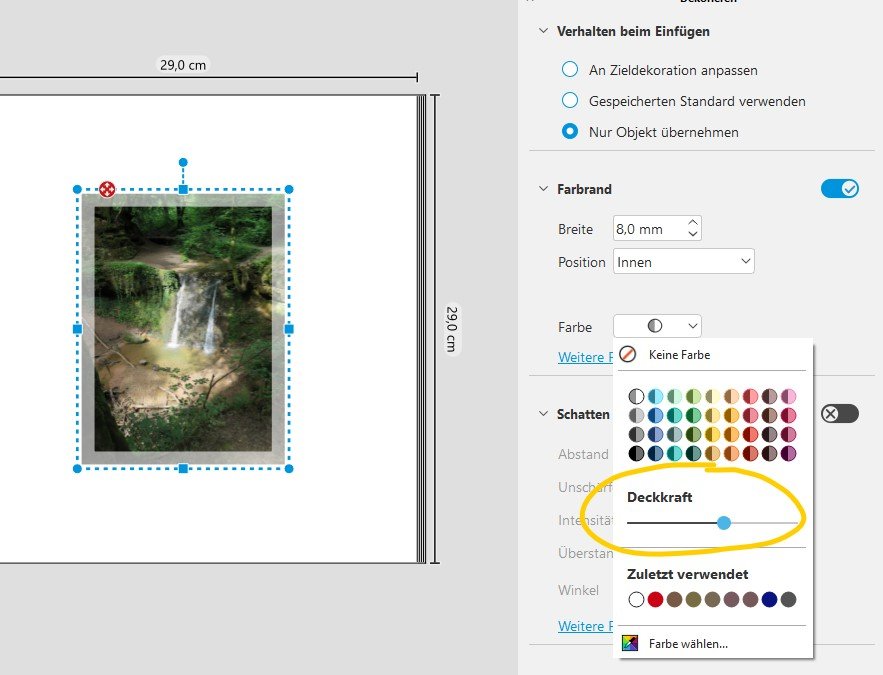The height and width of the screenshot is (675, 883).
Task: Increase Breite with the up stepper arrow
Action: (693, 223)
